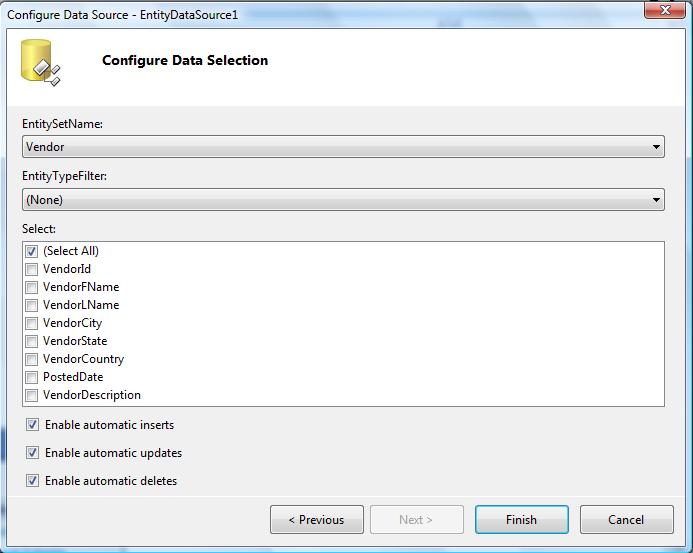Screen dimensions: 693x553
Task: Click the EntitySetName dropdown arrow
Action: pos(656,147)
